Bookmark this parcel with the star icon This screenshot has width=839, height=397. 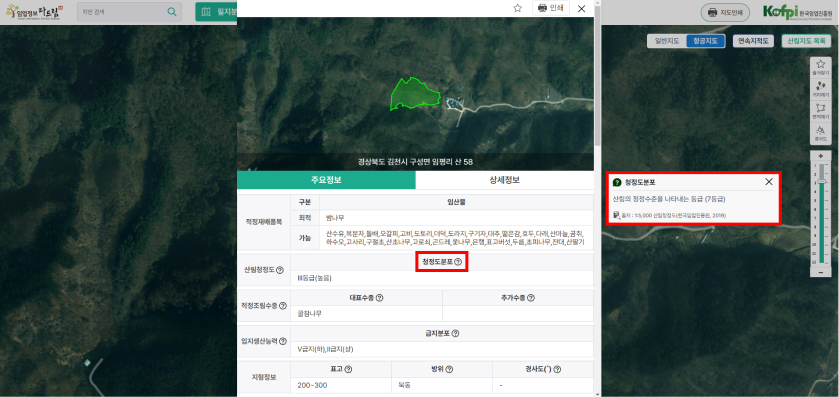click(x=517, y=8)
